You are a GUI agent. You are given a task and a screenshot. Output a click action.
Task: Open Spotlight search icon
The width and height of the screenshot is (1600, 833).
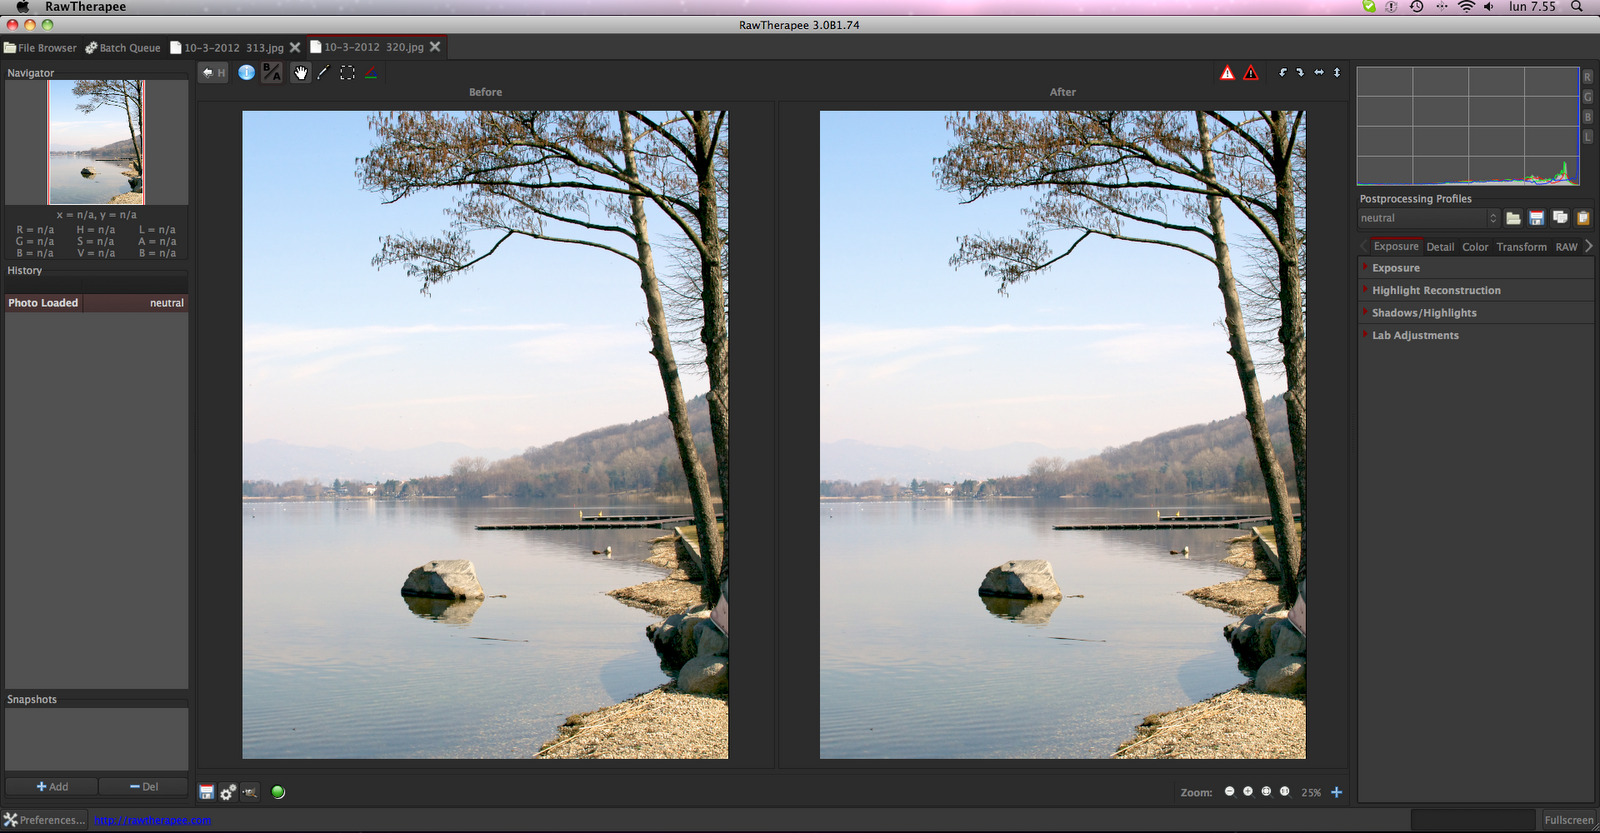[x=1577, y=7]
